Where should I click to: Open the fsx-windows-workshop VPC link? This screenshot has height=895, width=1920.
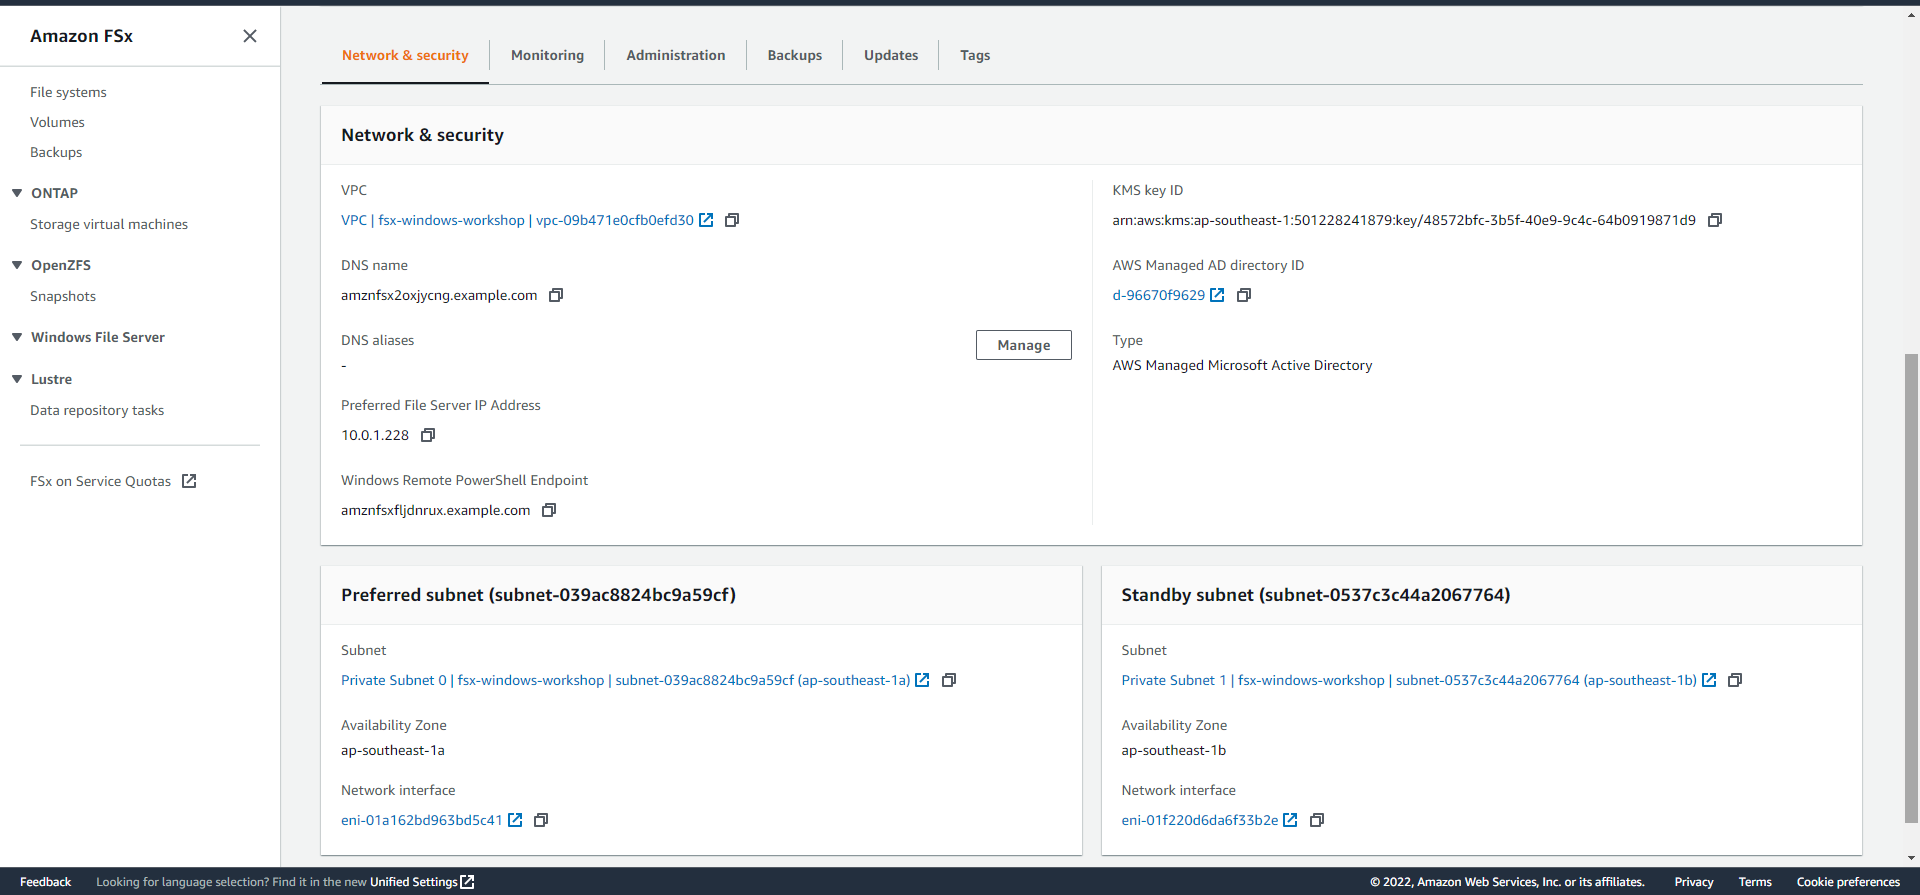(x=517, y=220)
